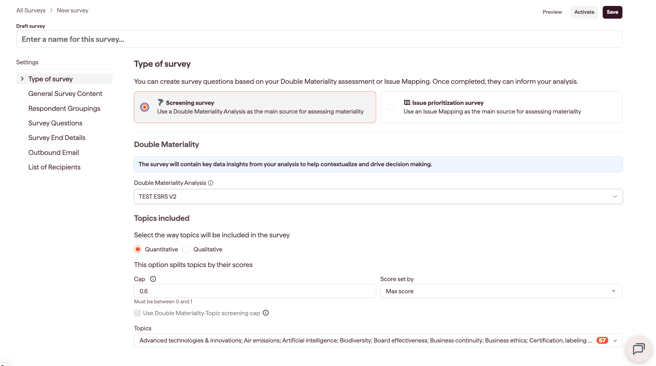656x366 pixels.
Task: Open List of Recipients section
Action: 54,167
